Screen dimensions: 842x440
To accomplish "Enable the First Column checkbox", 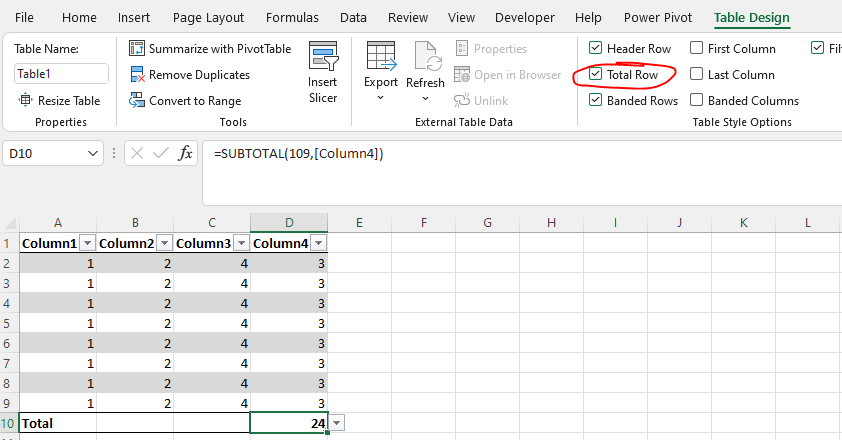I will (696, 48).
